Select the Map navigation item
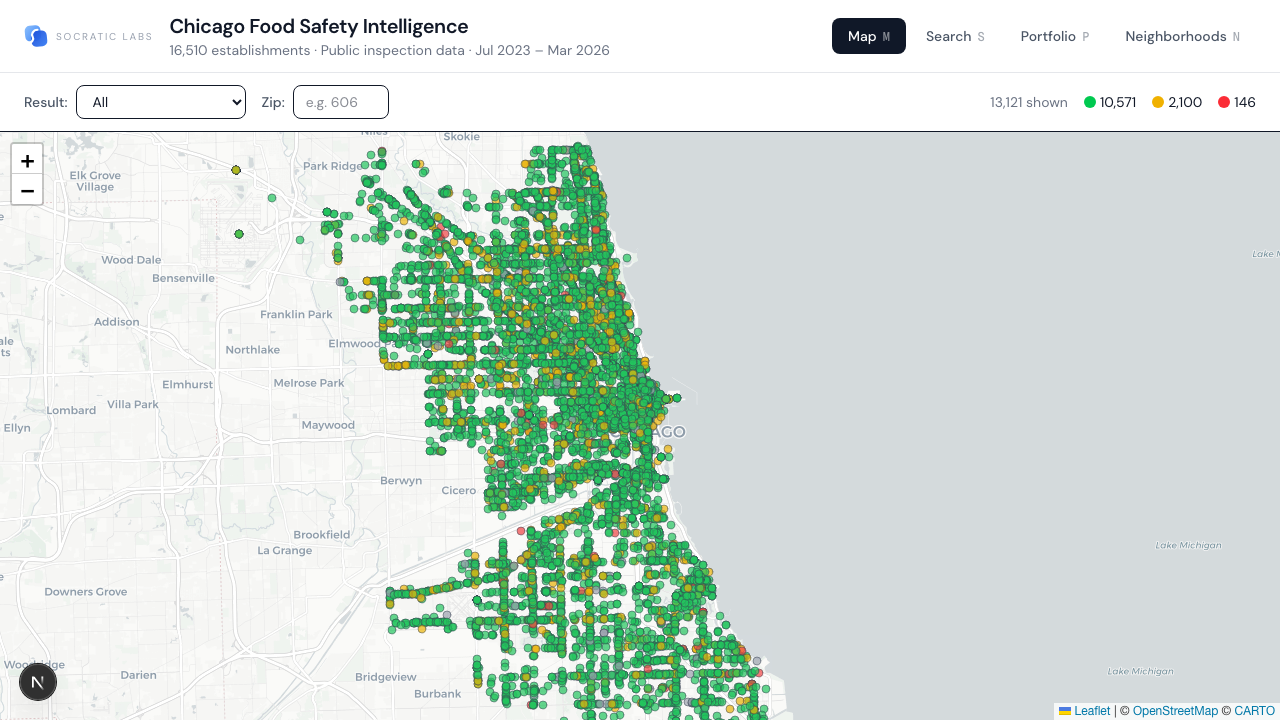Viewport: 1280px width, 720px height. 868,36
